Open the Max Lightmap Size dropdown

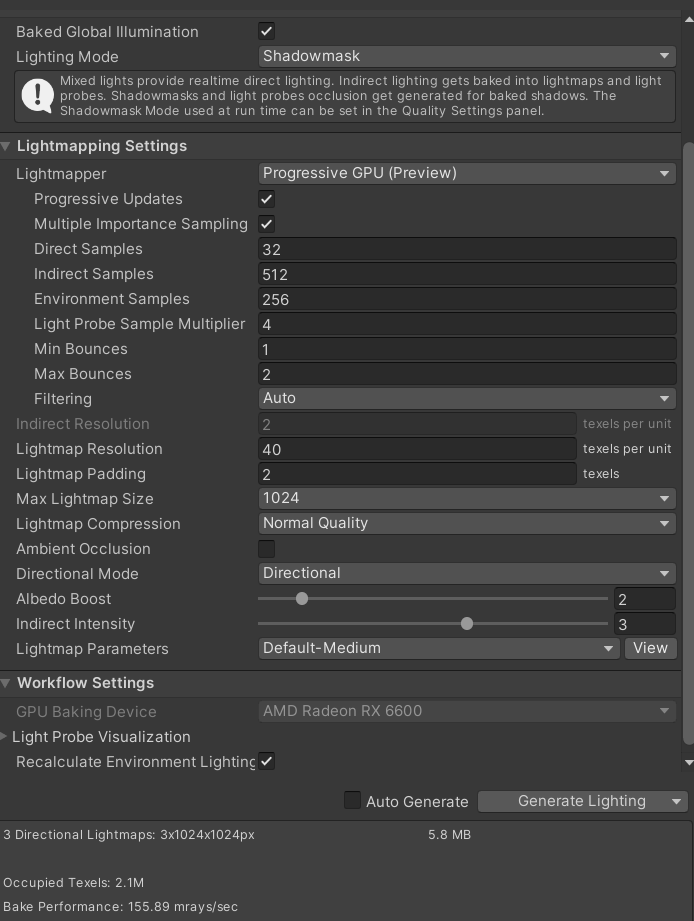(466, 498)
